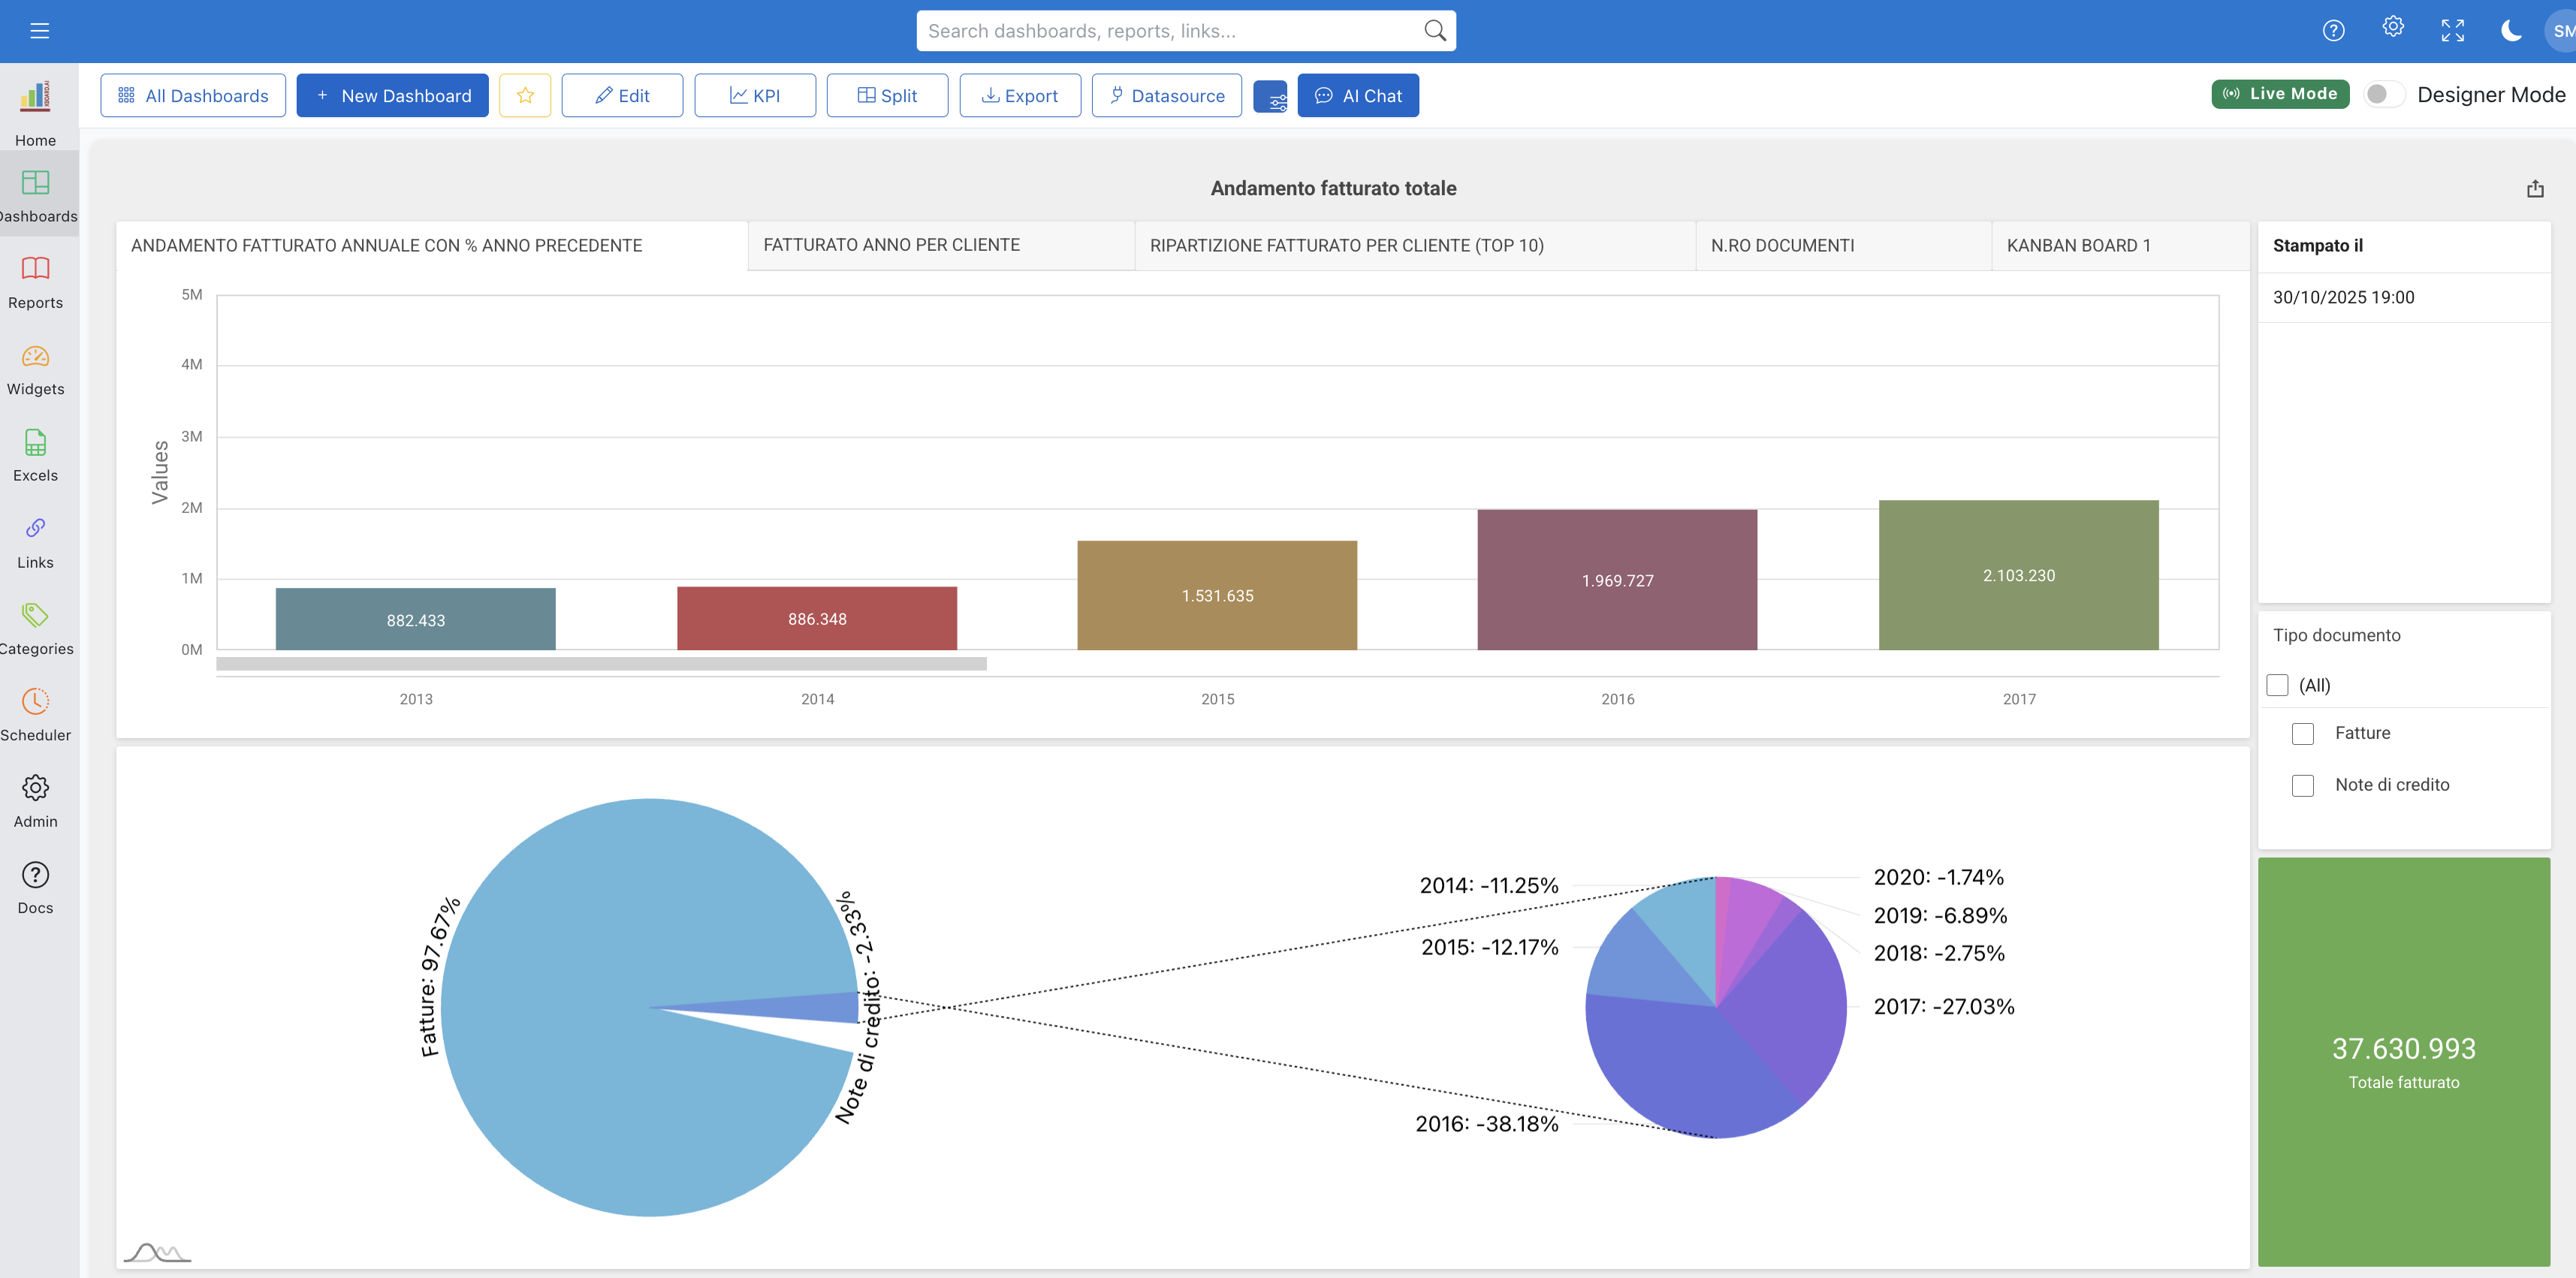Viewport: 2576px width, 1278px height.
Task: Open the help question mark icon in header
Action: point(2333,31)
